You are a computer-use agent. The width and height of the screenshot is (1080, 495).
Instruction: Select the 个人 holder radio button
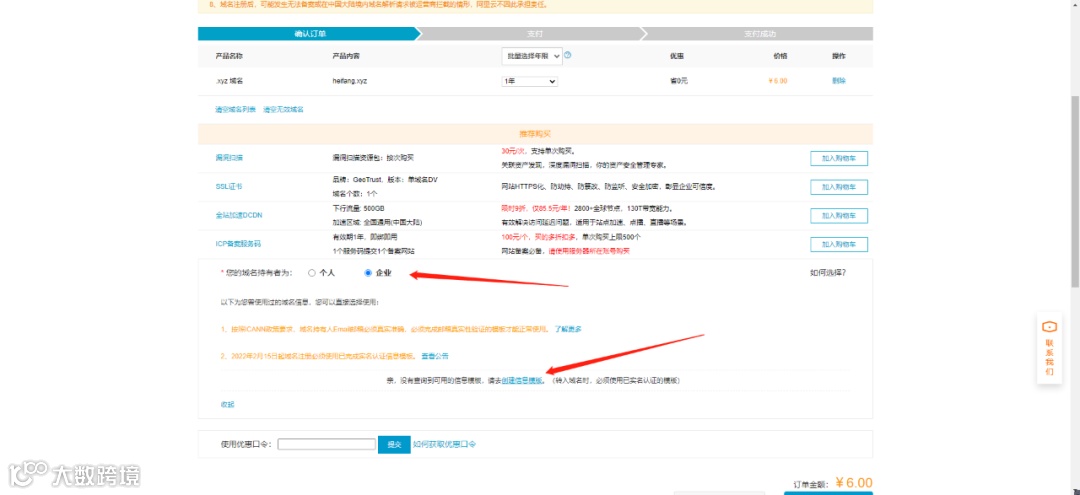pyautogui.click(x=312, y=273)
